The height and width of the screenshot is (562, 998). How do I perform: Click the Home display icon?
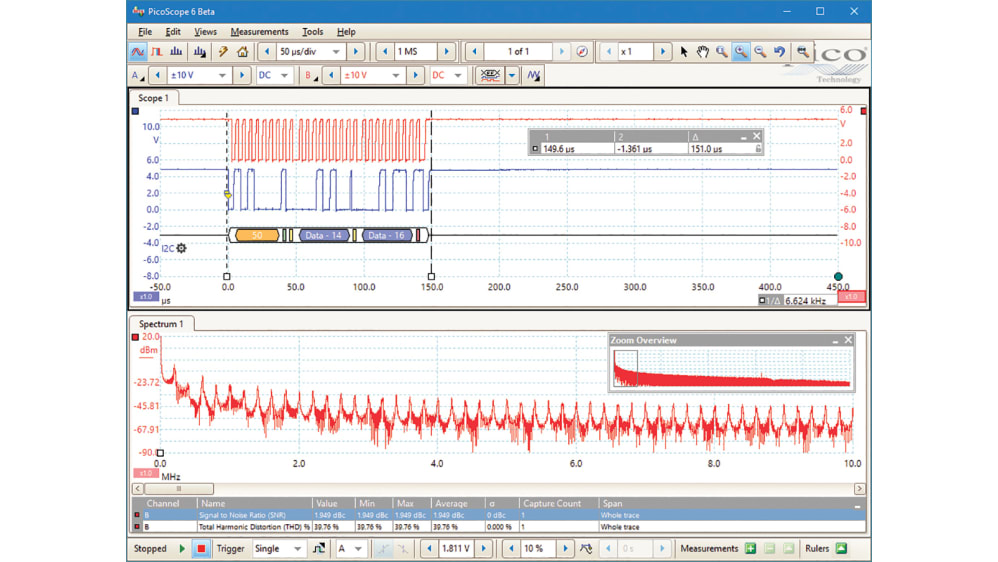point(242,52)
